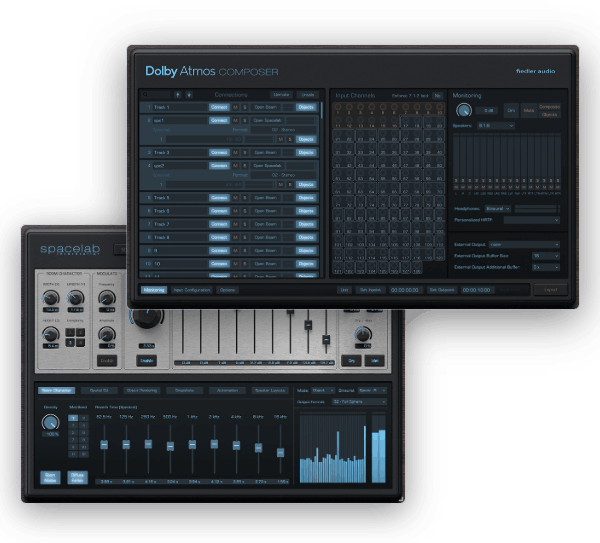600x543 pixels.
Task: Click input channel 11 circle
Action: pyautogui.click(x=338, y=121)
